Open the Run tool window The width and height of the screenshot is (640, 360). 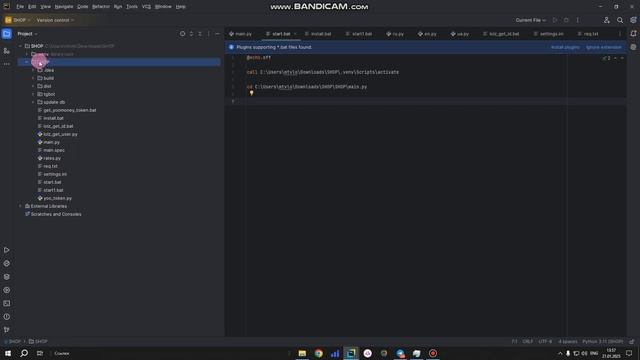pos(7,250)
